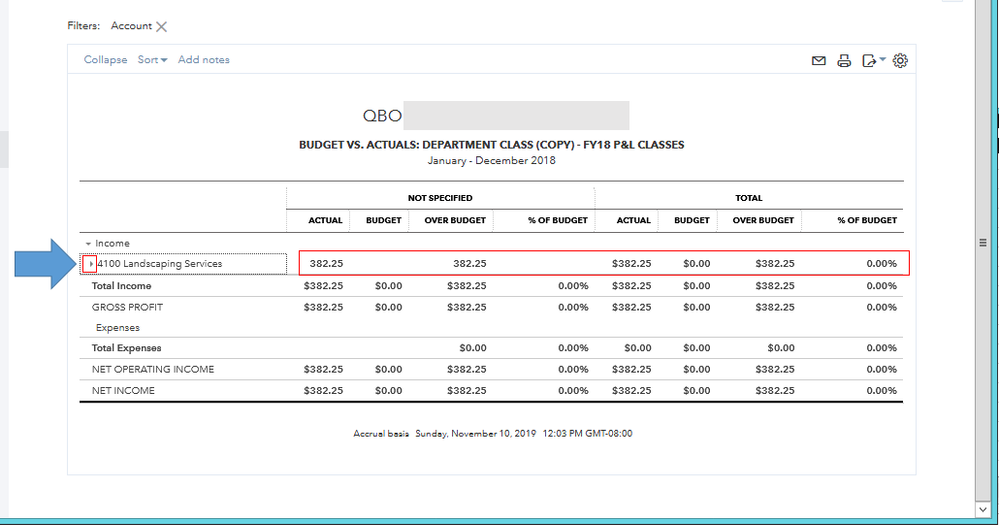999x525 pixels.
Task: Click Total Expenses row label
Action: (126, 348)
